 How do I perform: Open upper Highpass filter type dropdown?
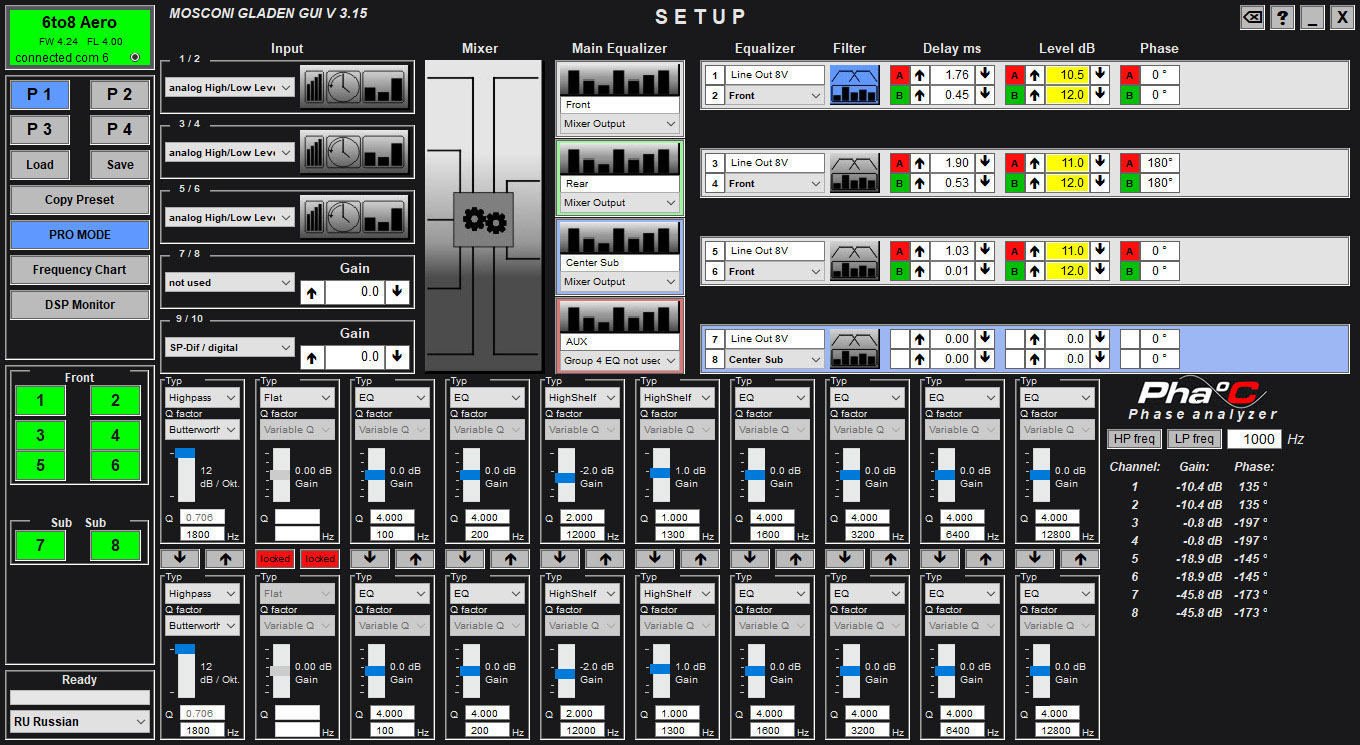pos(203,397)
